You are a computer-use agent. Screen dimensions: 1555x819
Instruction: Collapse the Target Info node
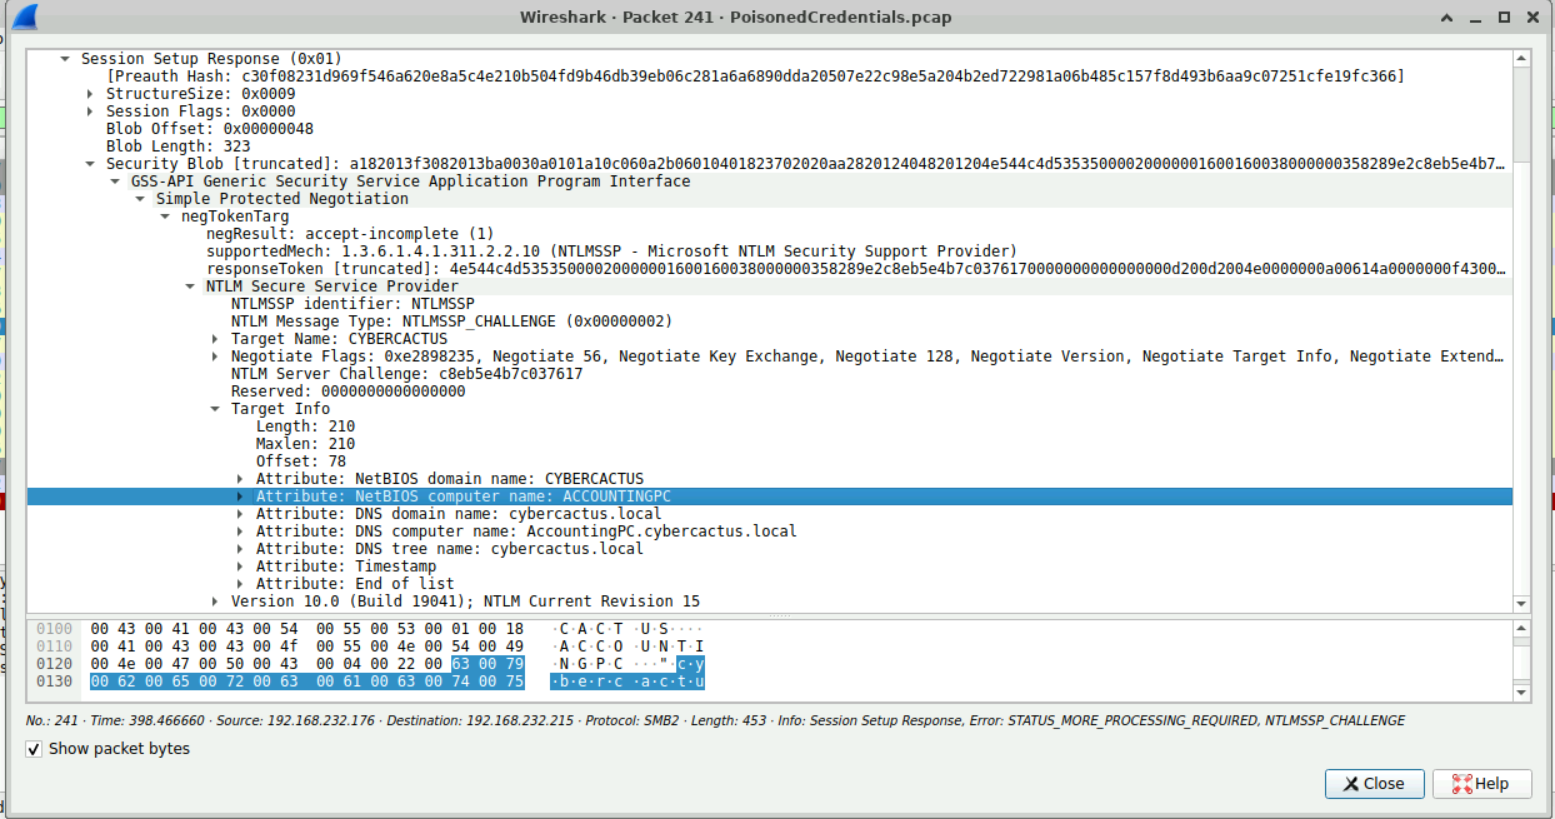215,409
